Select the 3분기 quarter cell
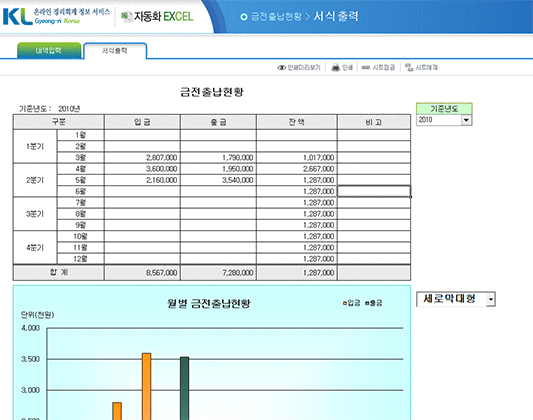This screenshot has height=420, width=533. [x=35, y=214]
